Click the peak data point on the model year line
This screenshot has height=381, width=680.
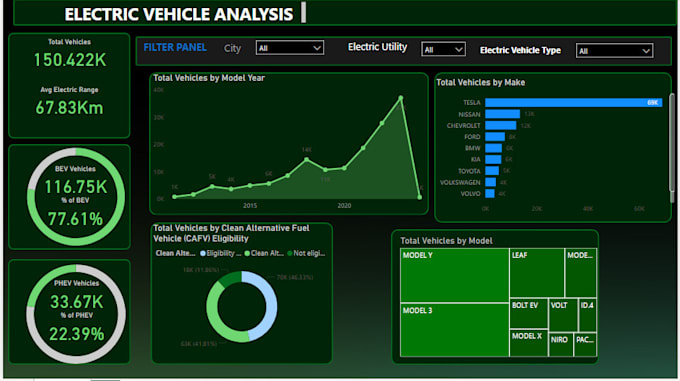coord(401,98)
